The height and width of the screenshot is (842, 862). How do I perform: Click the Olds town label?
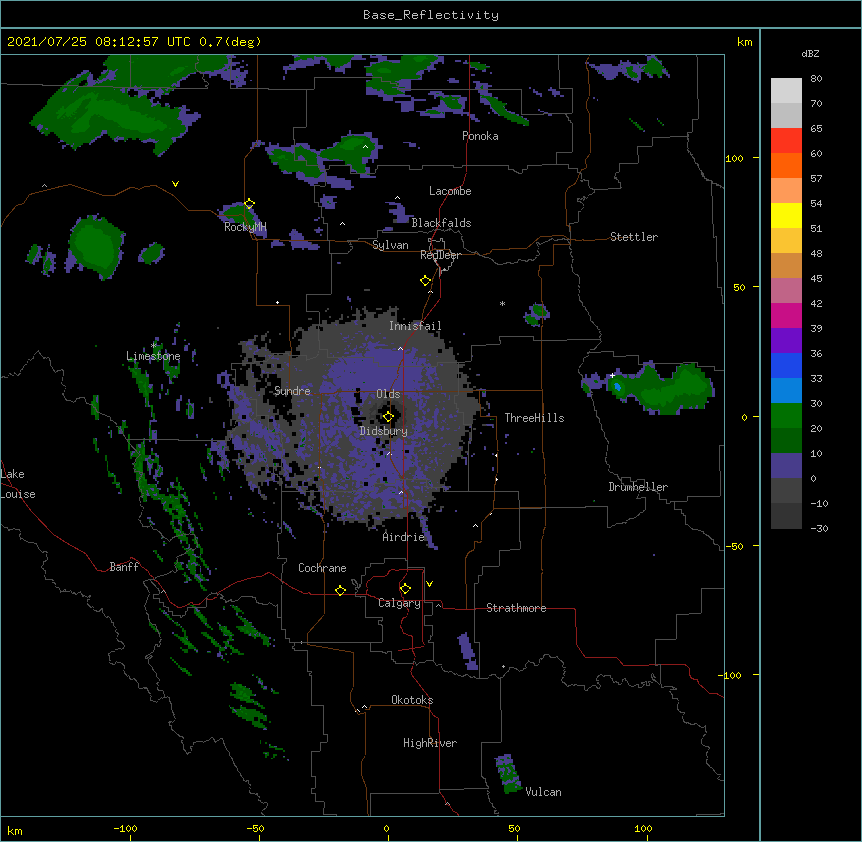click(388, 394)
